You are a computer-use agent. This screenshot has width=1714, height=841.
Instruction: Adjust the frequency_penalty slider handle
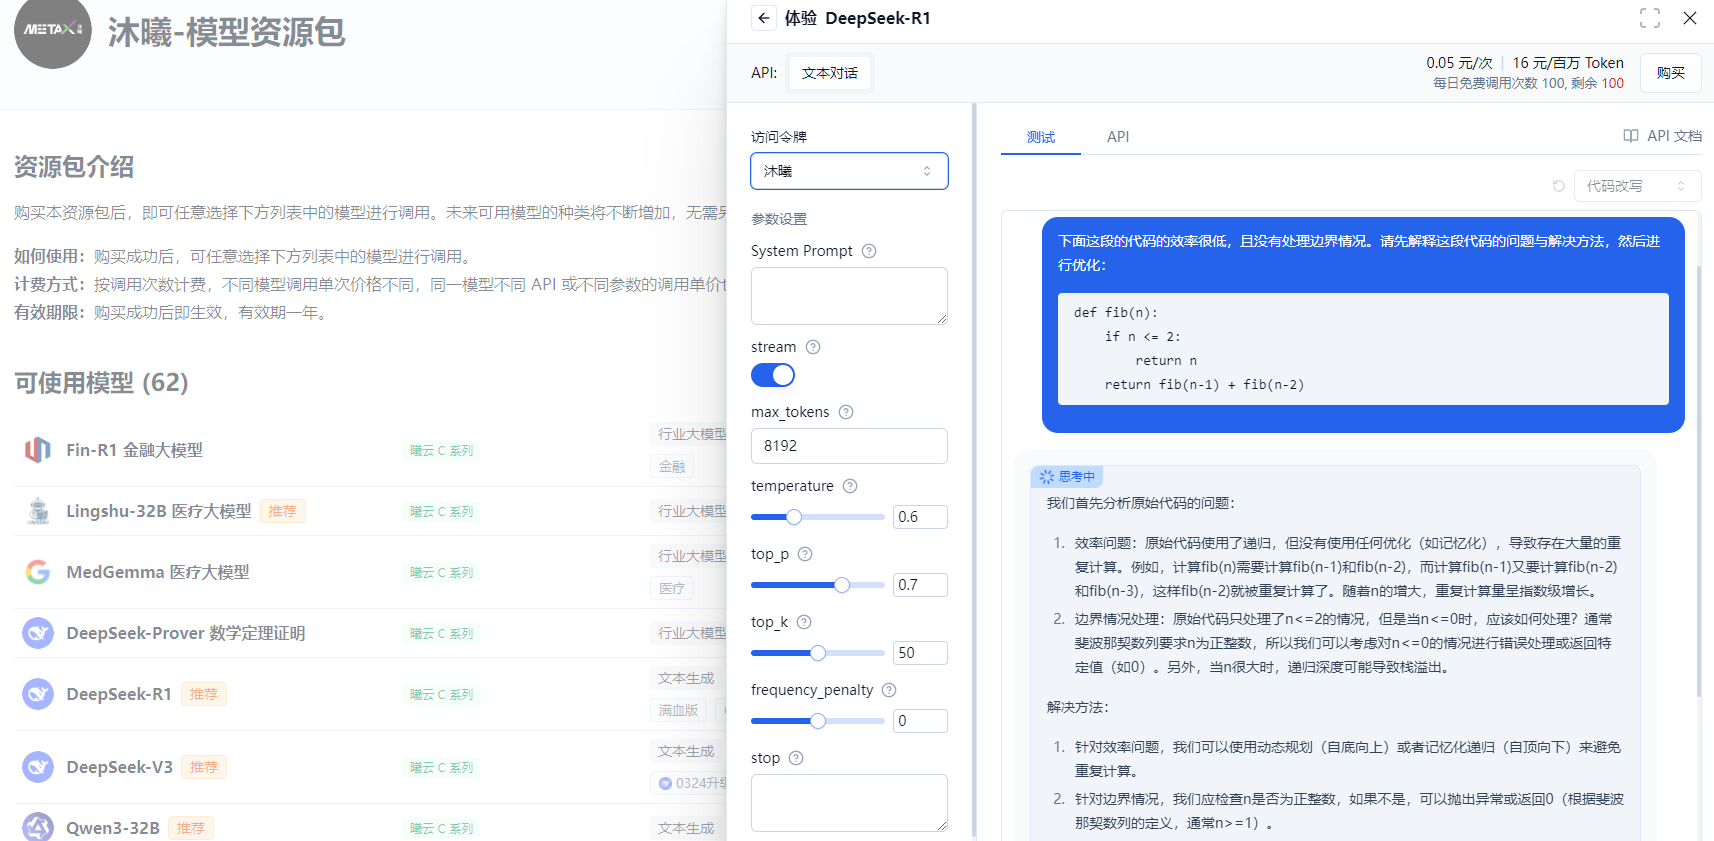818,721
